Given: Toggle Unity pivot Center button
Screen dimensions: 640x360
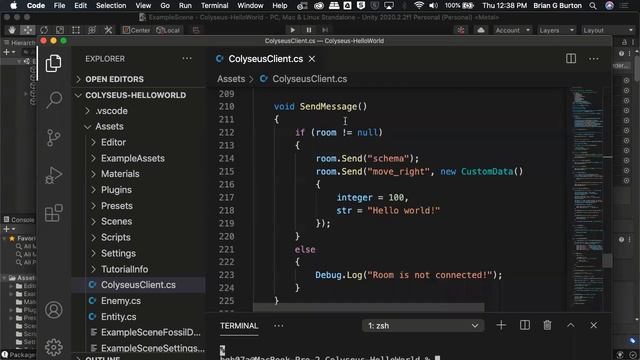Looking at the screenshot, I should [x=136, y=30].
